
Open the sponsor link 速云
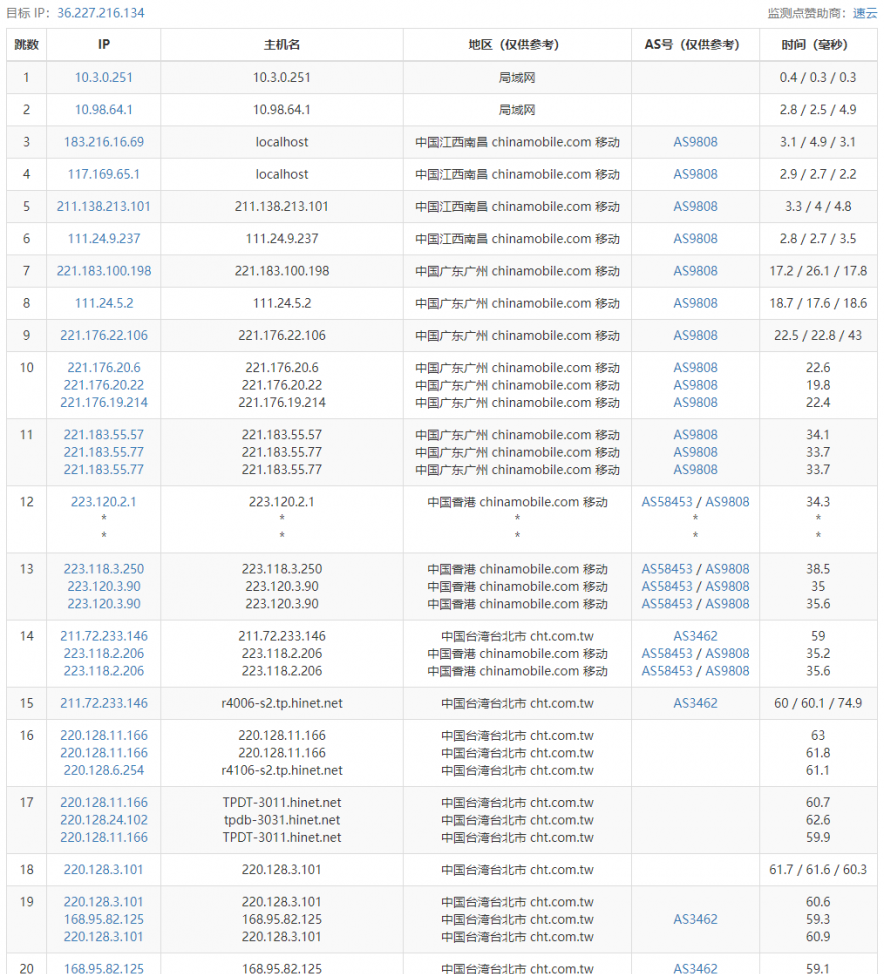865,13
